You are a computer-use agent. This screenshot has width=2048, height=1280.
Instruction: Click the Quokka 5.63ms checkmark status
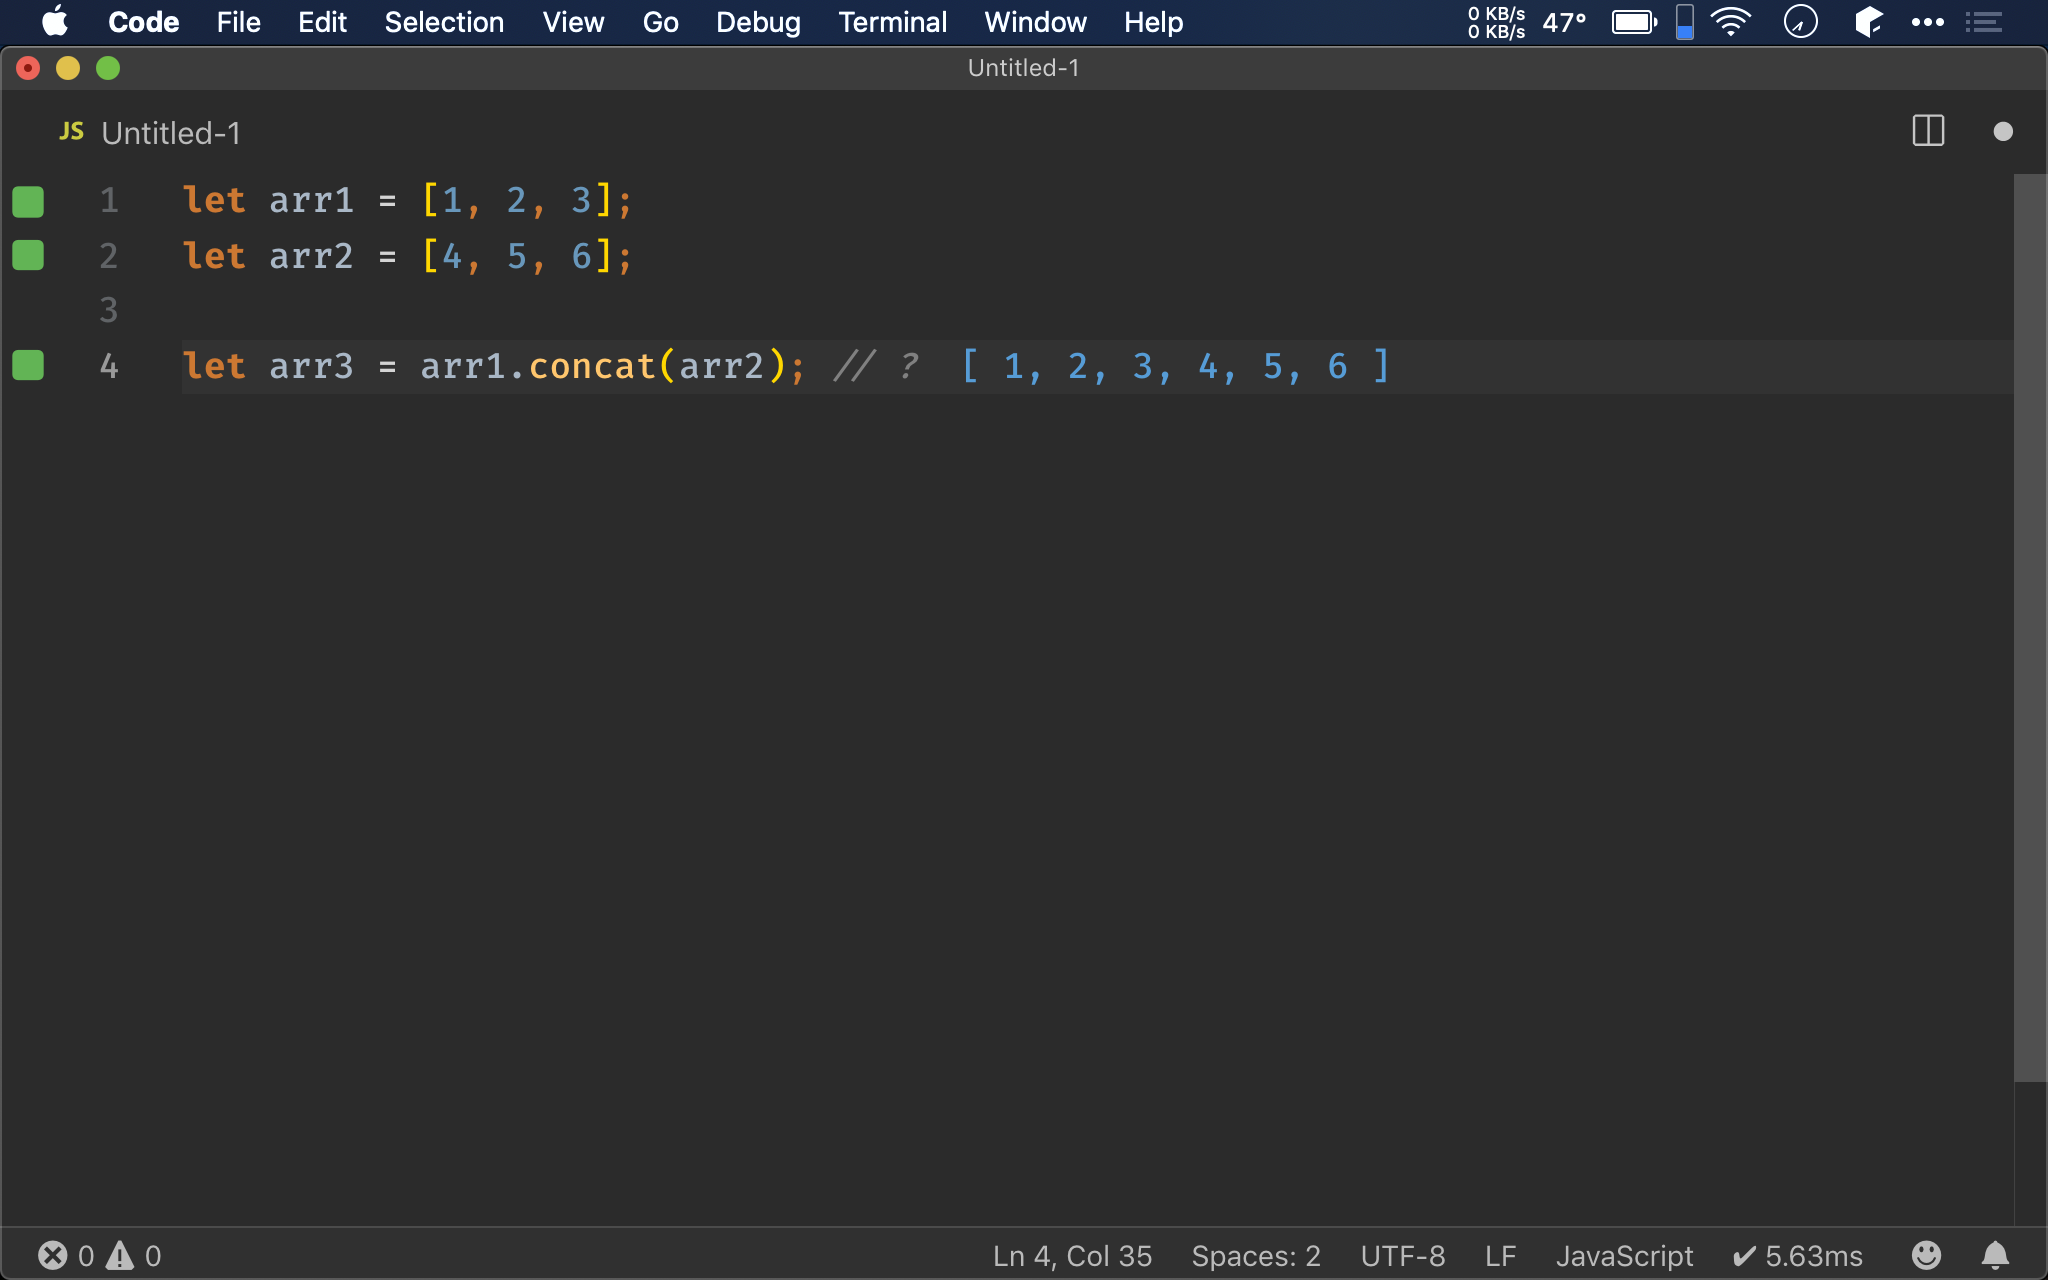pyautogui.click(x=1798, y=1255)
